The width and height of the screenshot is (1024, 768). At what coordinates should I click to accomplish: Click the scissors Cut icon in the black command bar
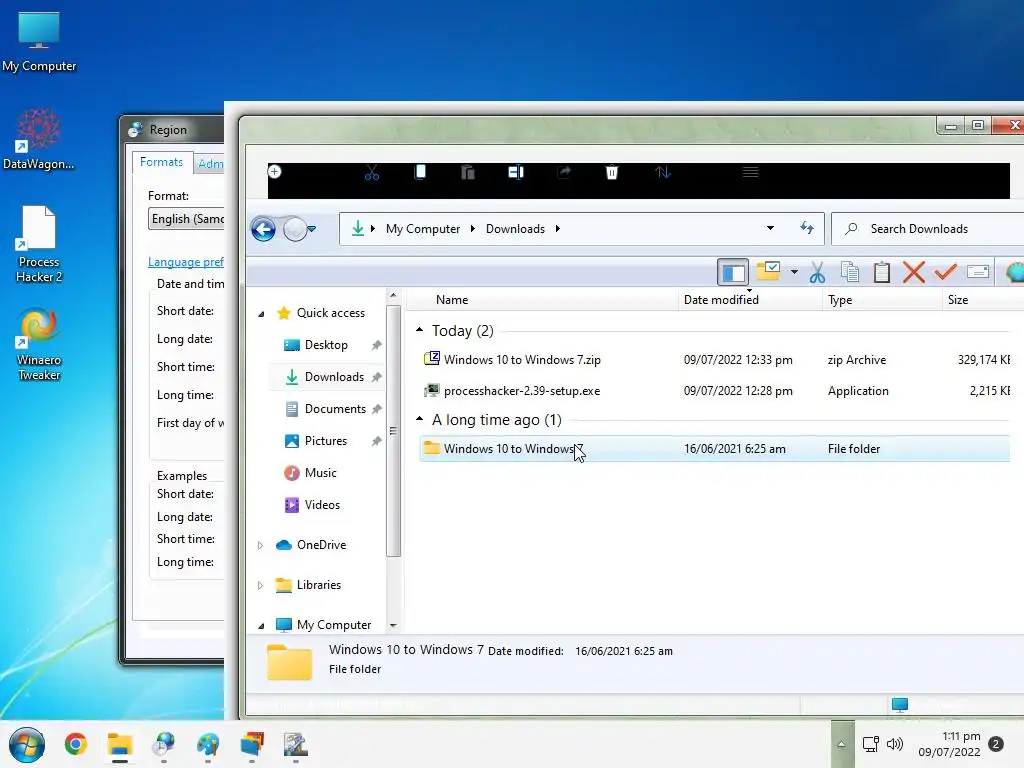pos(372,172)
